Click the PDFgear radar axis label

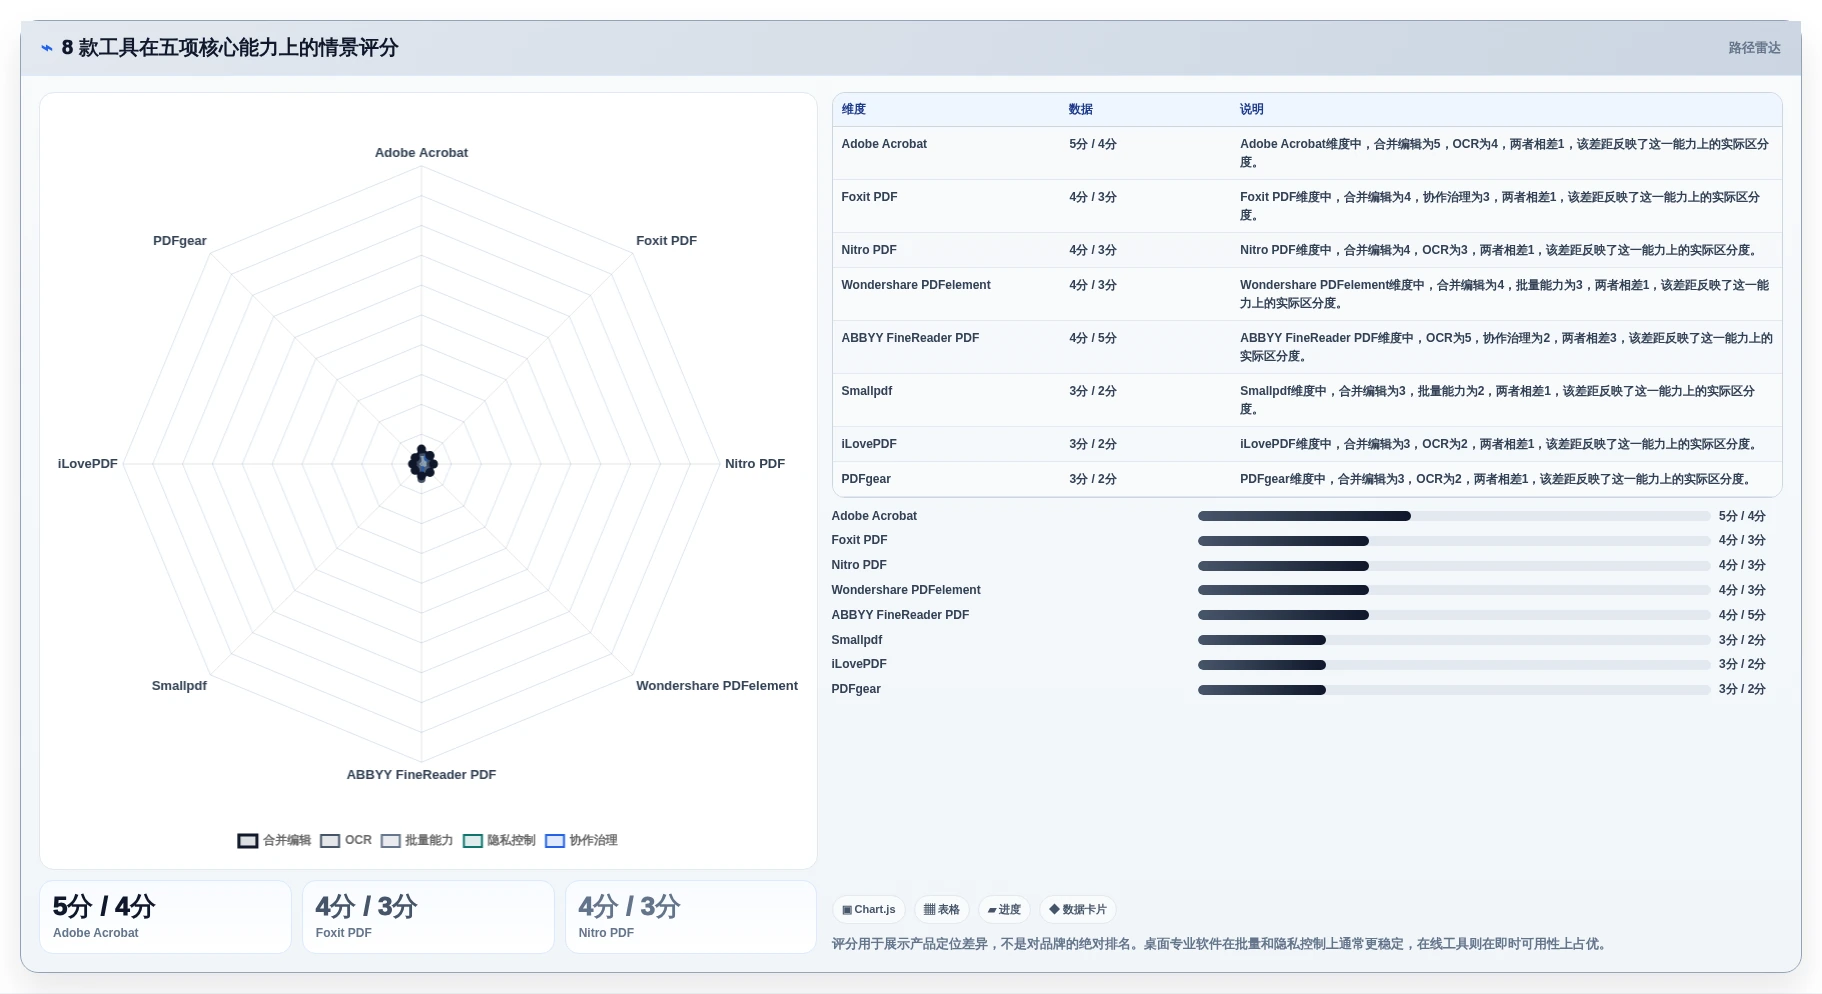[x=180, y=241]
